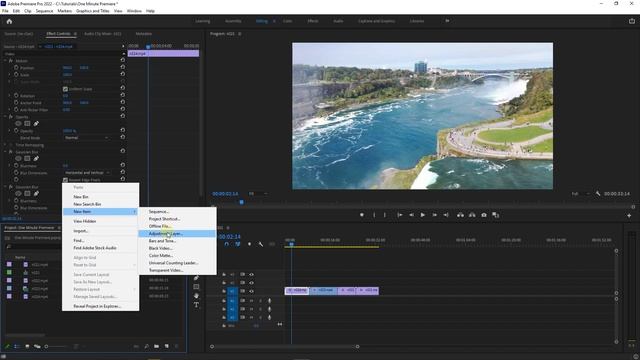
Task: Open the Fit zoom level dropdown
Action: click(258, 193)
